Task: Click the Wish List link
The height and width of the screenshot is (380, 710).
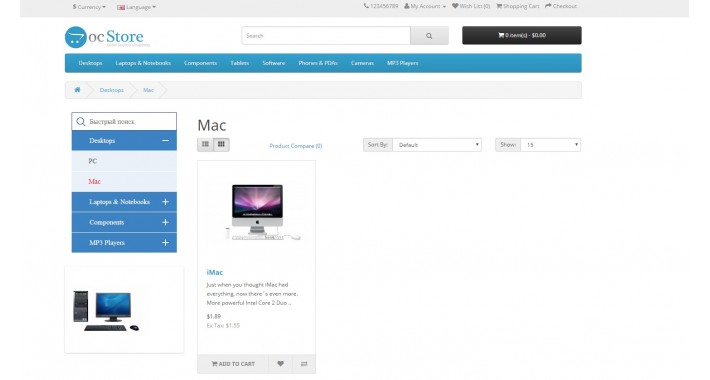Action: [x=471, y=6]
